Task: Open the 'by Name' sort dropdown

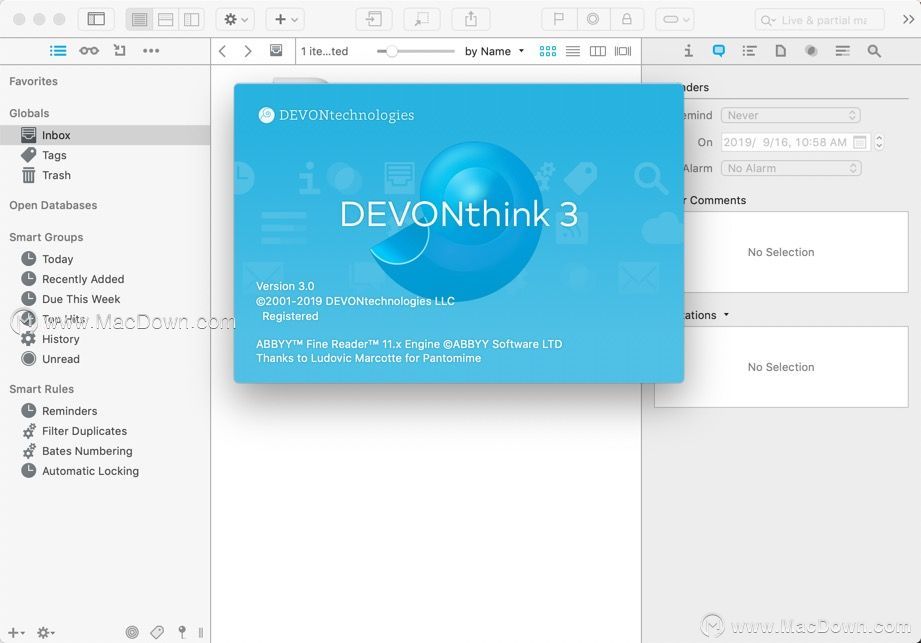Action: point(494,52)
